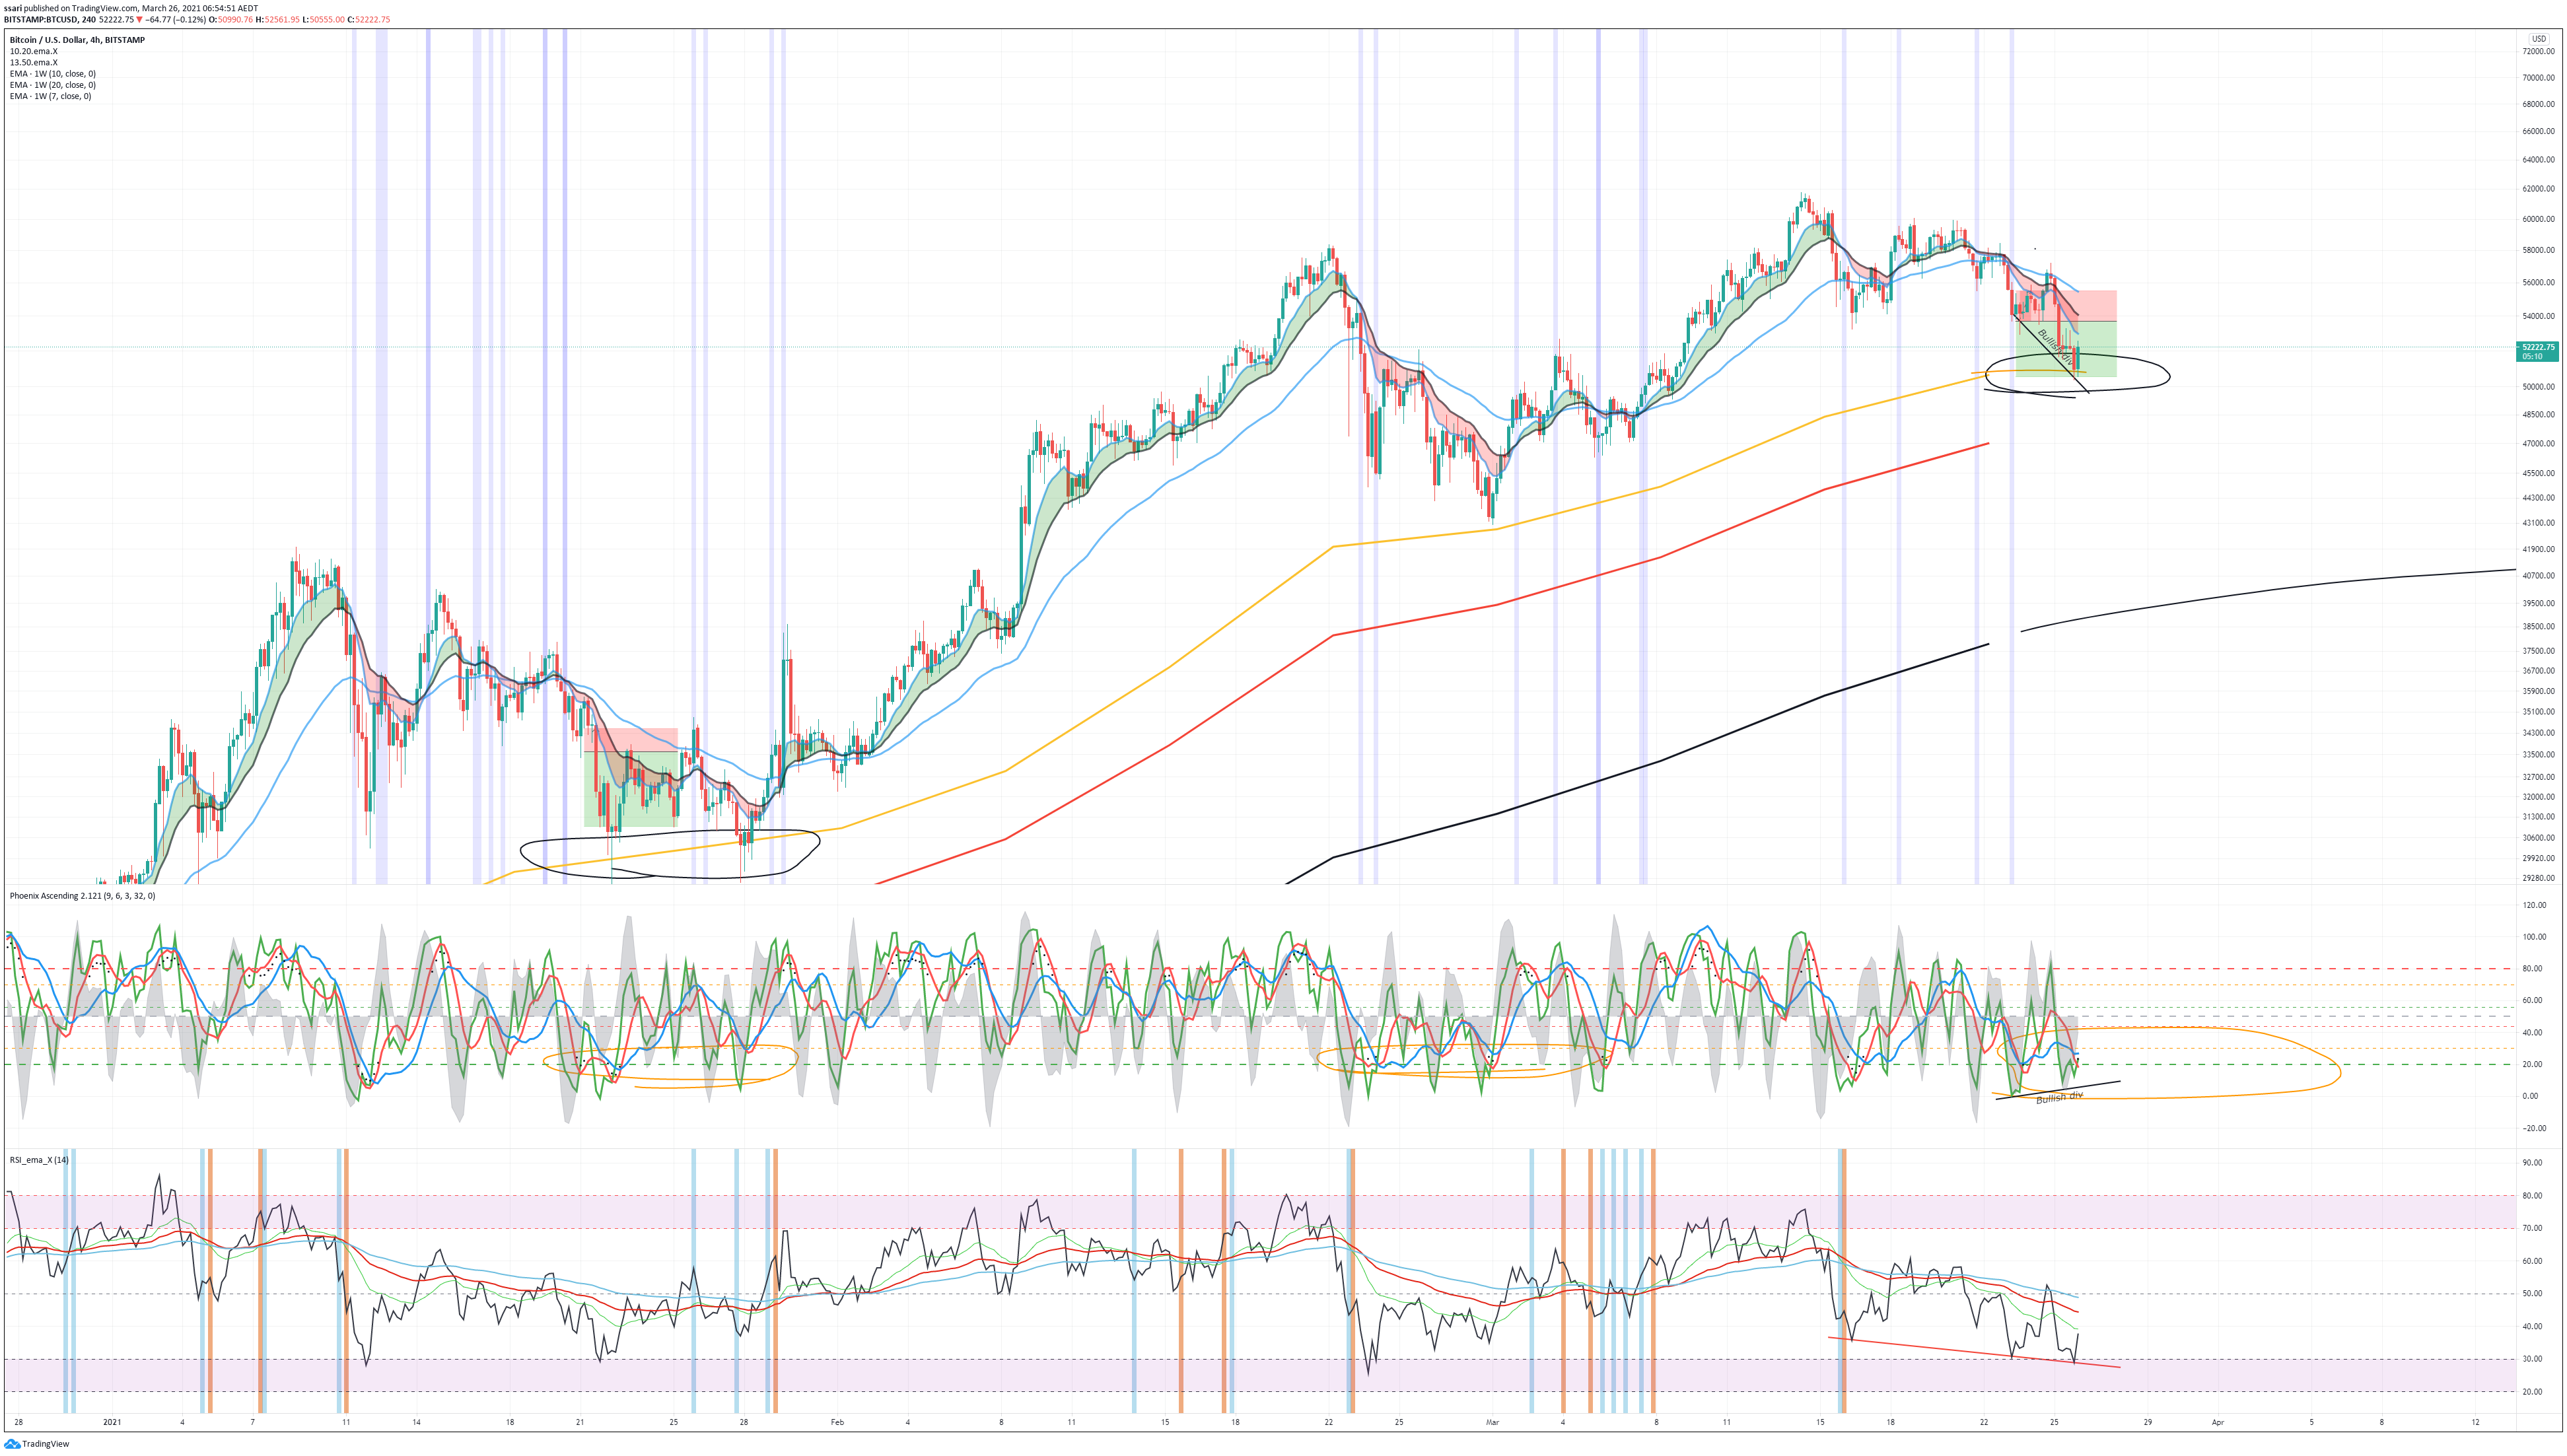Click the 'March 26, 2021 06:54:51 AEDT' timestamp

click(x=200, y=8)
